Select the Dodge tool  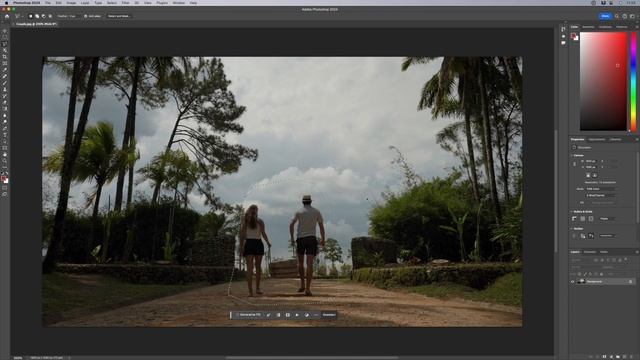click(5, 122)
